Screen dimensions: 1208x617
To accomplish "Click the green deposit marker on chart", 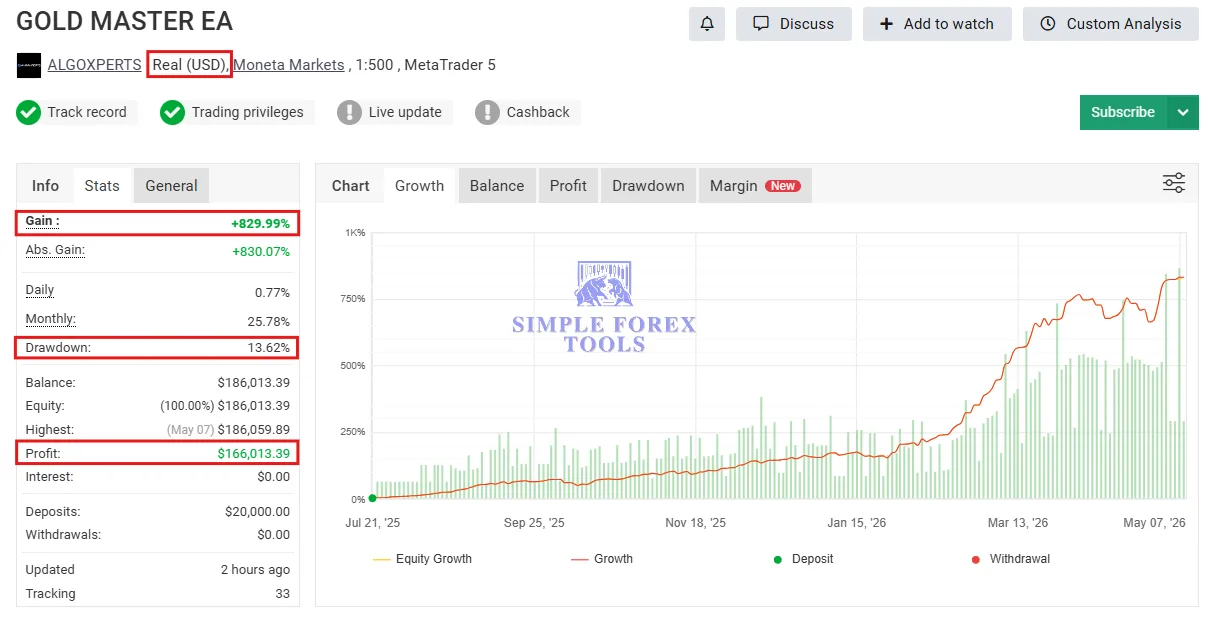I will [372, 498].
